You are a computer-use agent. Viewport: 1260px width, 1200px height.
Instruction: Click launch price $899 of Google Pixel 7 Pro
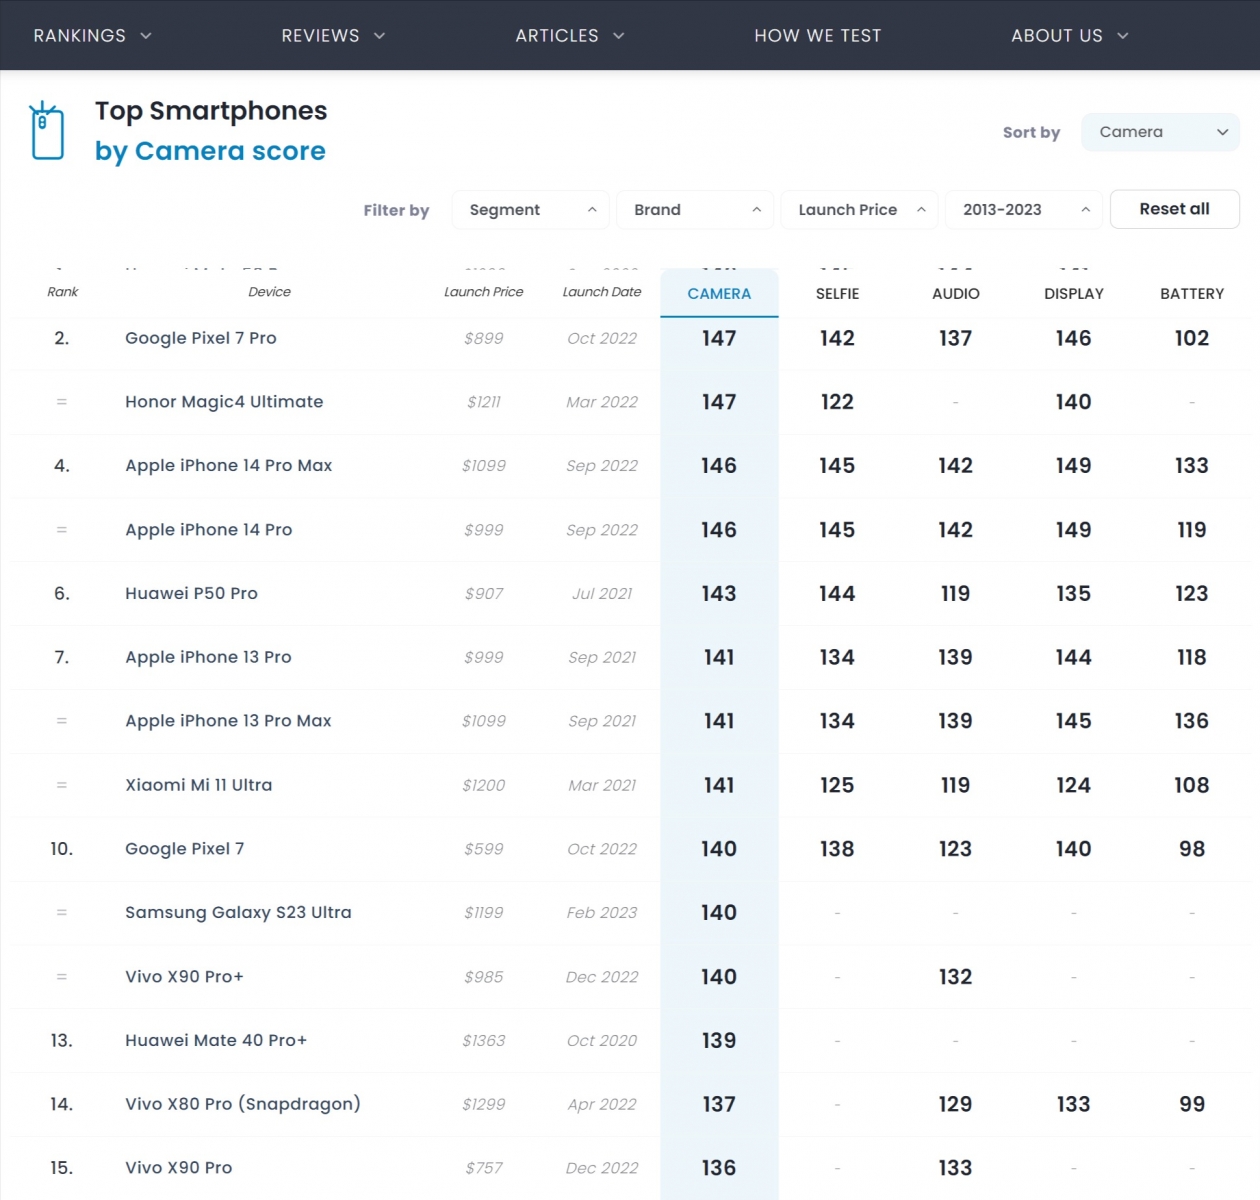484,339
